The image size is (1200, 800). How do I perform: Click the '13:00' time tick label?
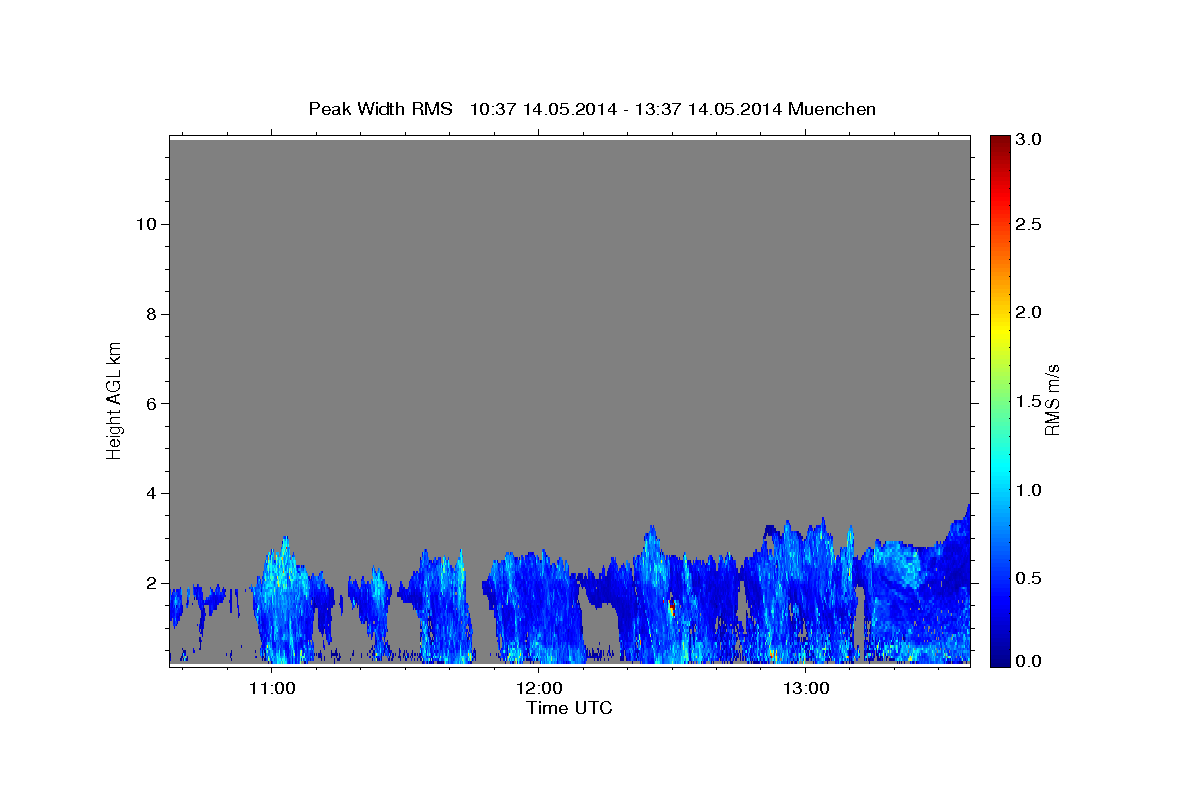(x=806, y=689)
